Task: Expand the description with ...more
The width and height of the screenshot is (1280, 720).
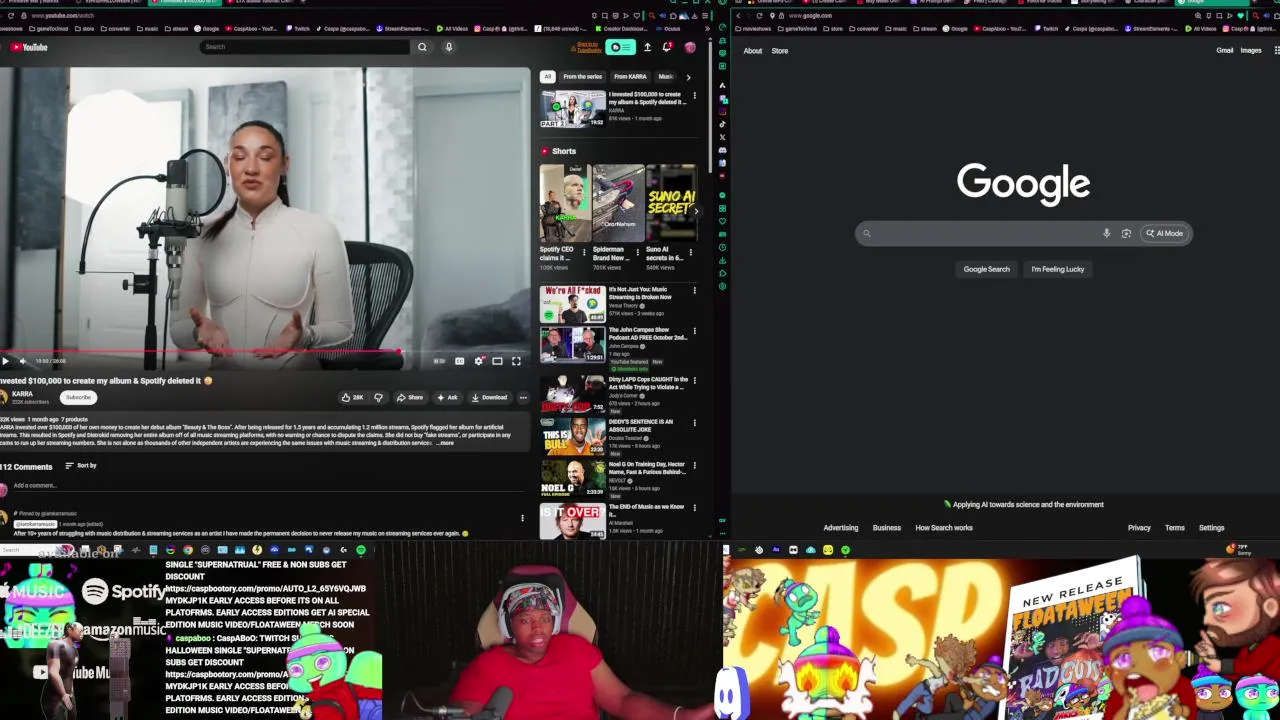Action: pos(445,443)
